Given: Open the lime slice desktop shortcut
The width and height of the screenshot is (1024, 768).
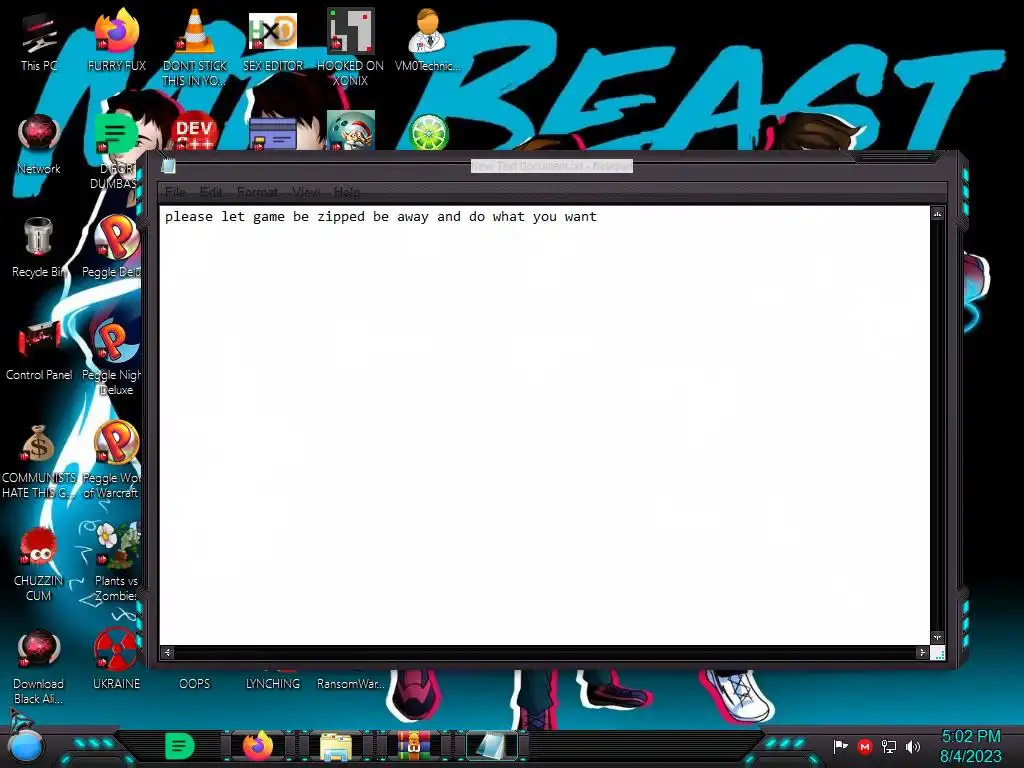Looking at the screenshot, I should coord(428,133).
